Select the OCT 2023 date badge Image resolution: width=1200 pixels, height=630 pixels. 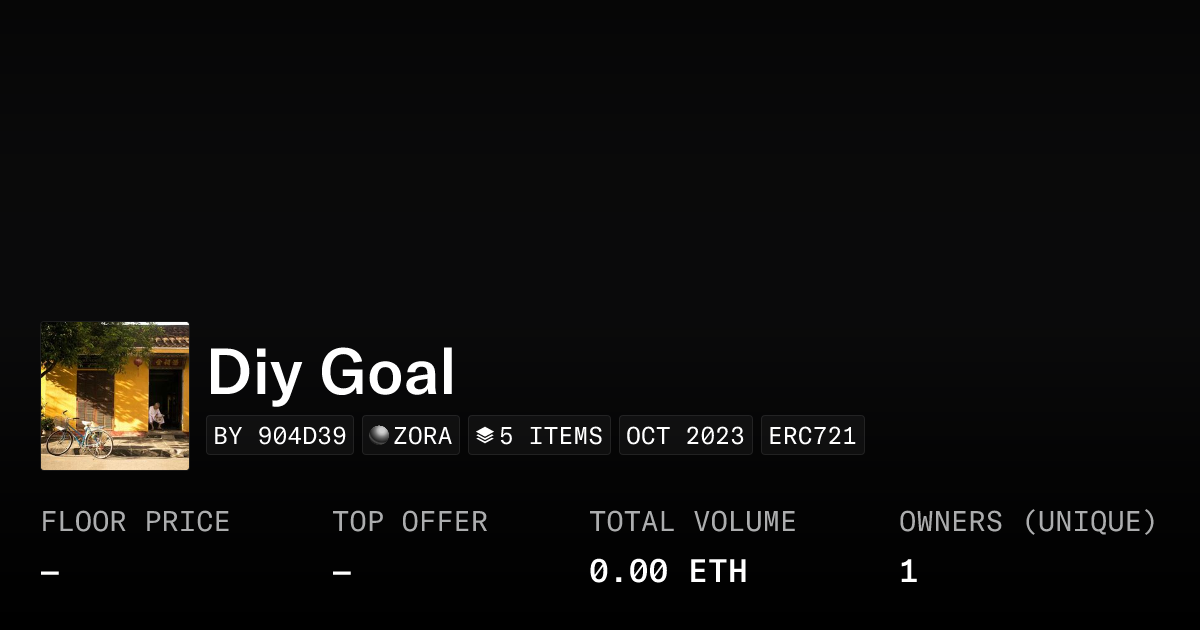686,436
